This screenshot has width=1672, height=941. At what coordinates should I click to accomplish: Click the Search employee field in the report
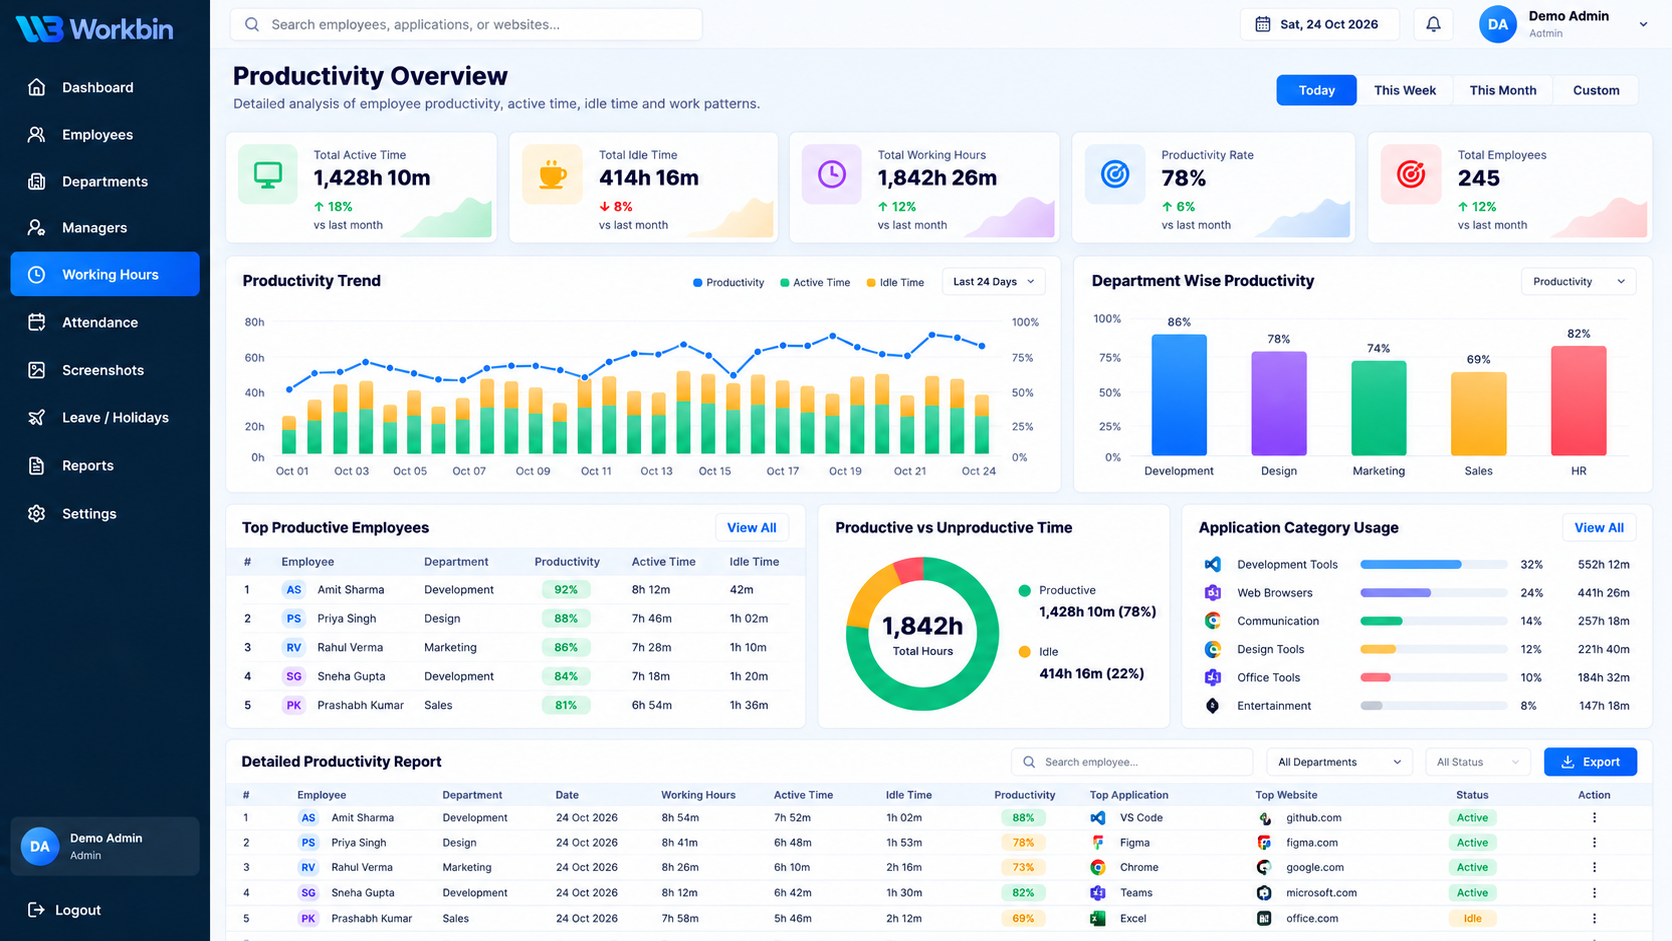point(1132,762)
